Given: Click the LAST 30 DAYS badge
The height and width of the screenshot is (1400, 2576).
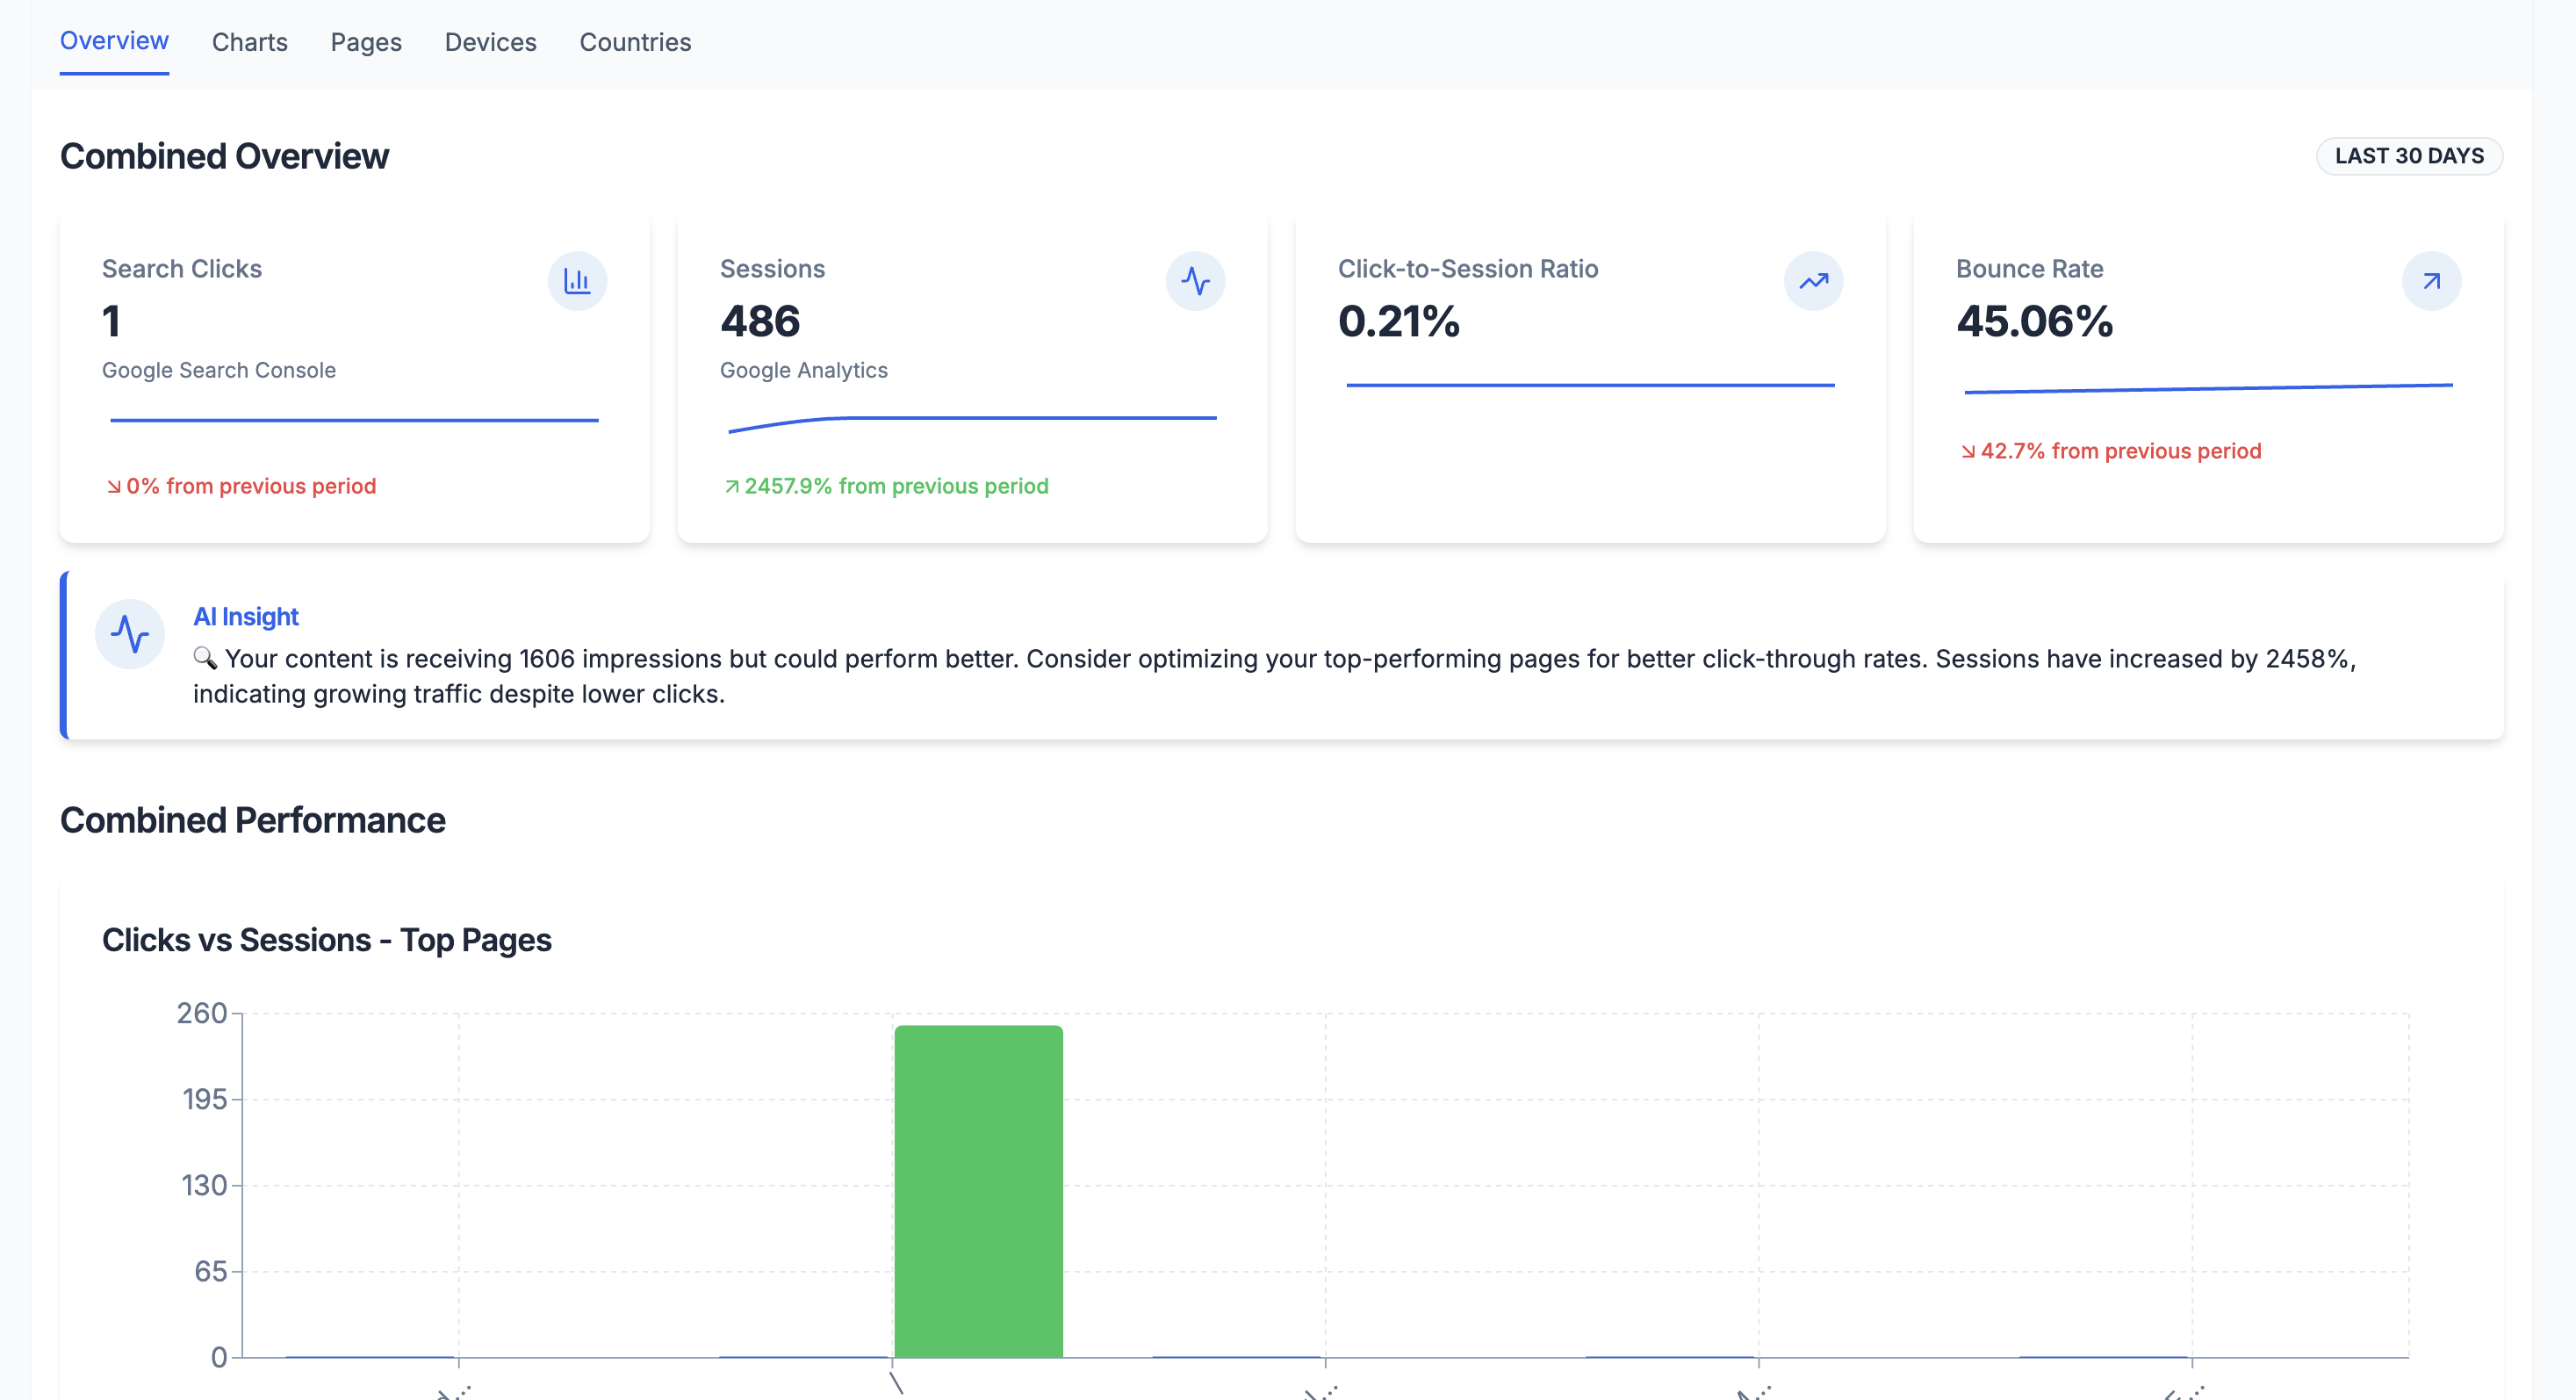Looking at the screenshot, I should [2408, 156].
